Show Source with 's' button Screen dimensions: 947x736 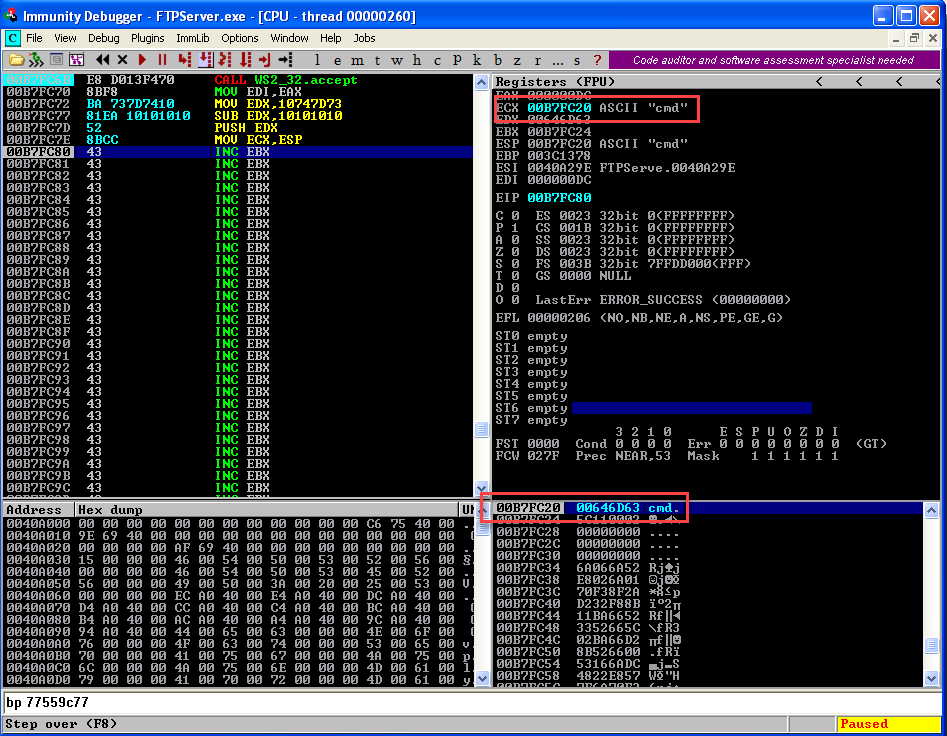pos(577,60)
